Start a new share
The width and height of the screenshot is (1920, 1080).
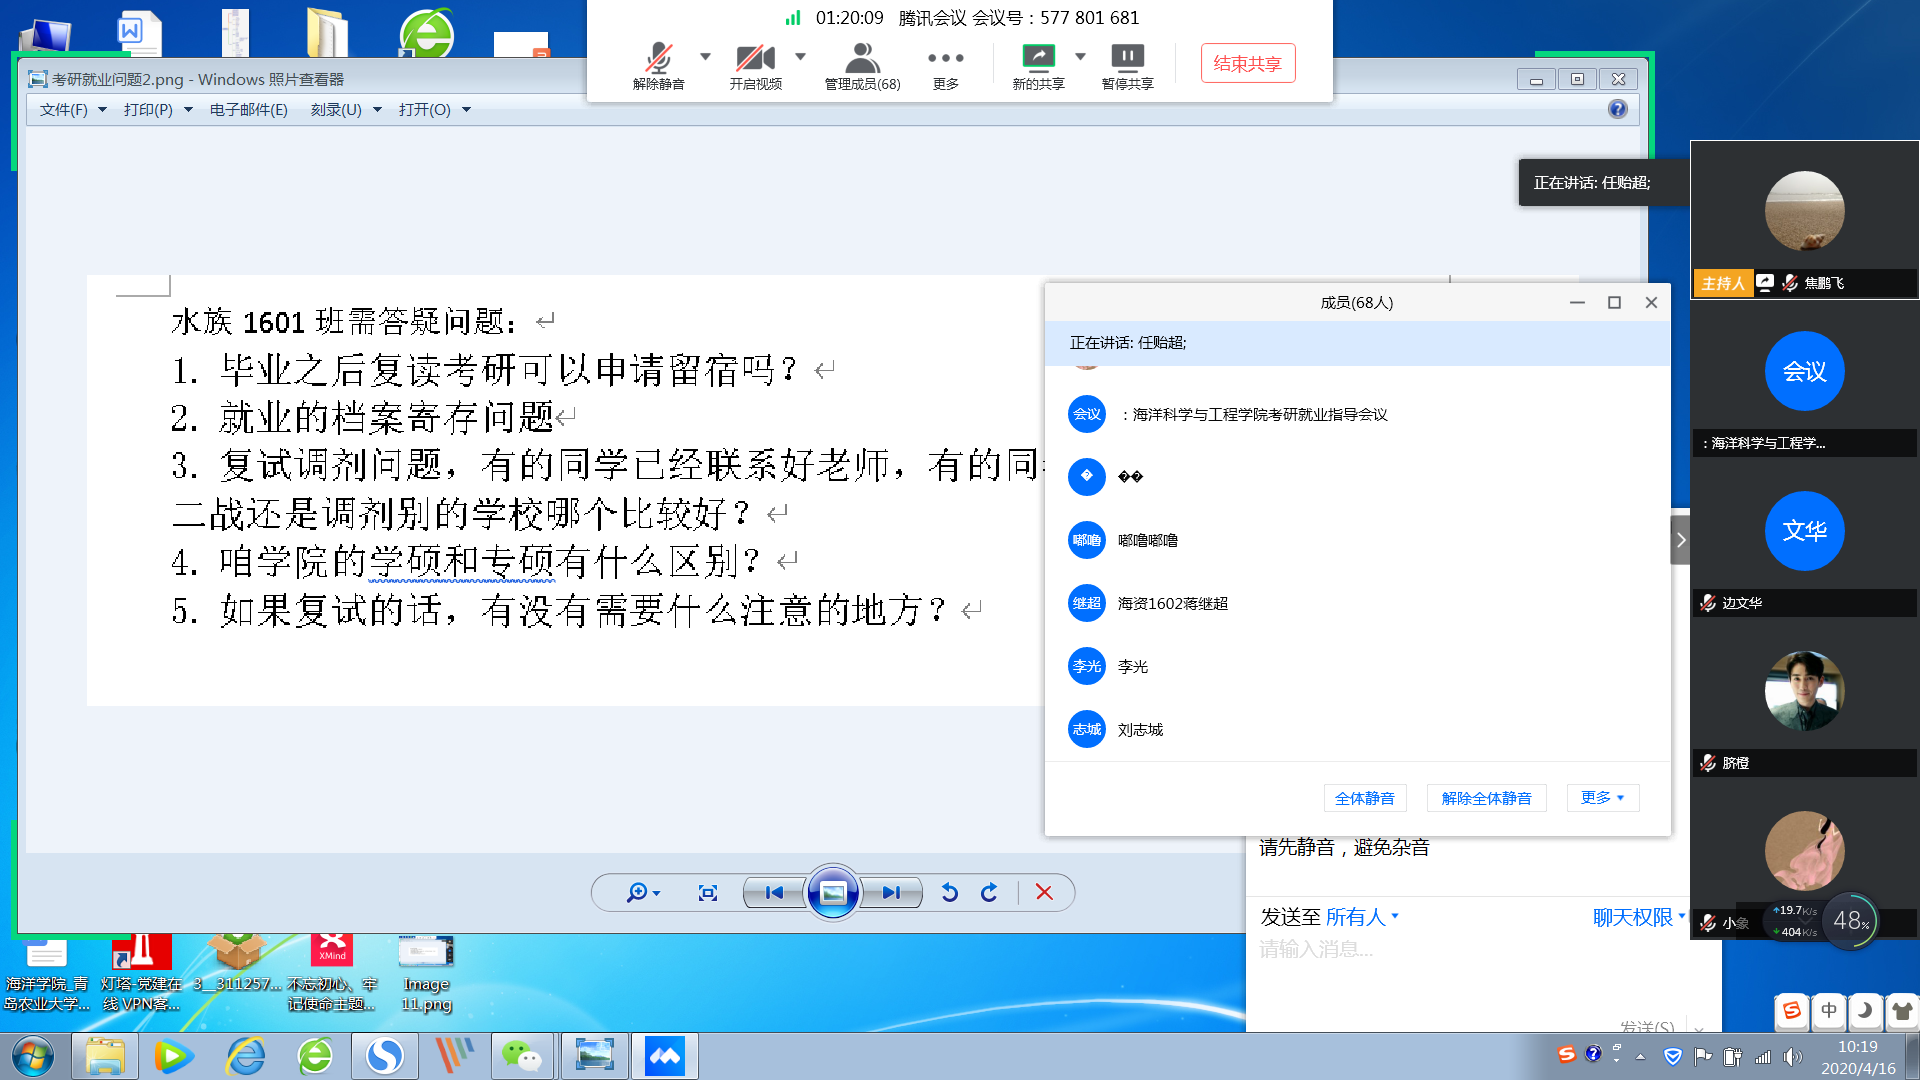(1038, 58)
